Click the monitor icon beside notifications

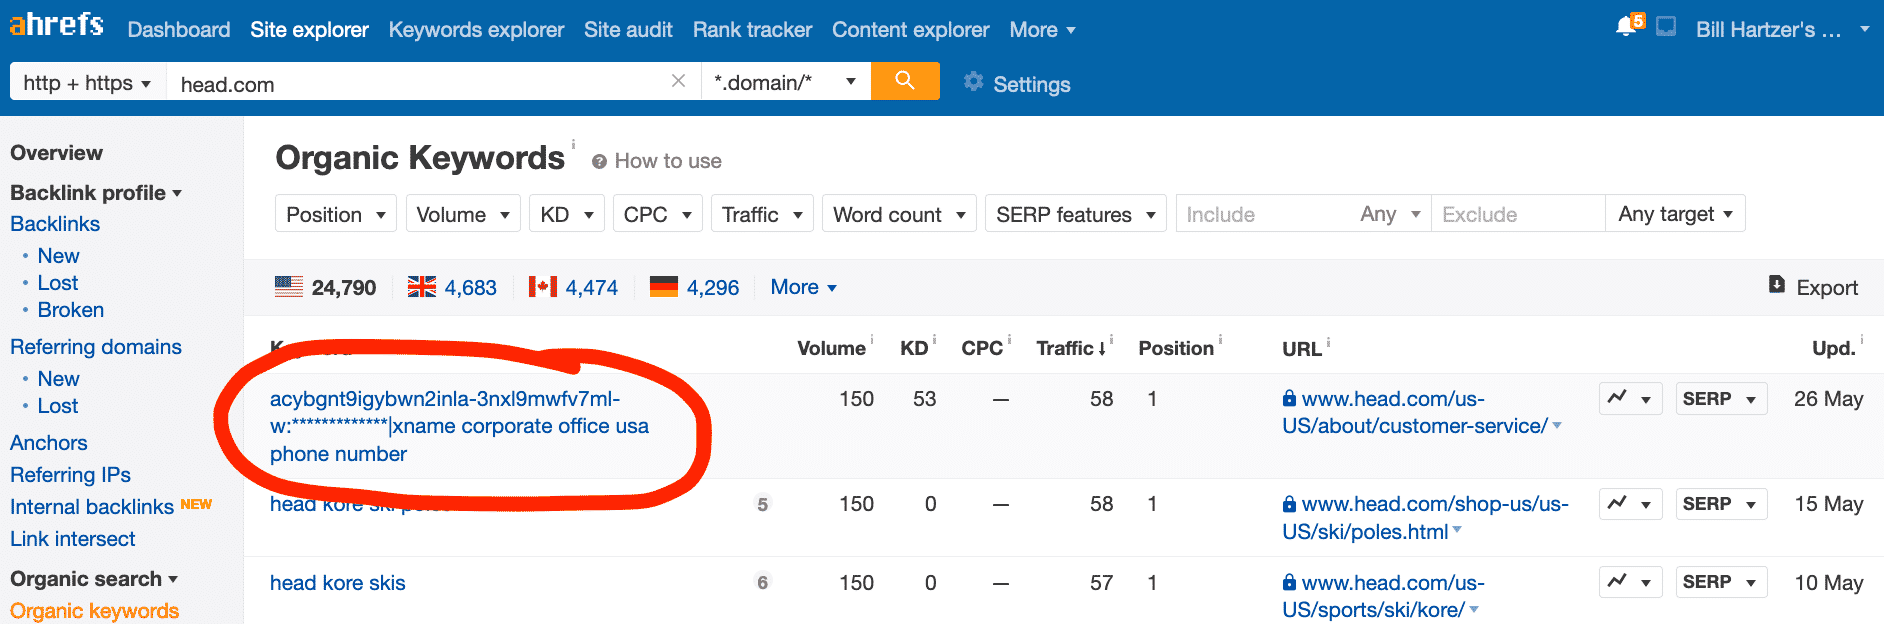1666,27
